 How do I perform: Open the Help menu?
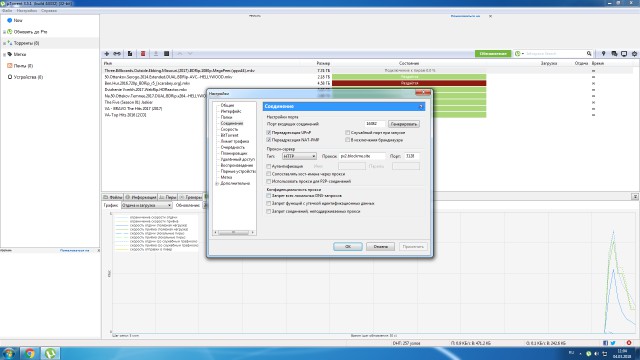[49, 11]
